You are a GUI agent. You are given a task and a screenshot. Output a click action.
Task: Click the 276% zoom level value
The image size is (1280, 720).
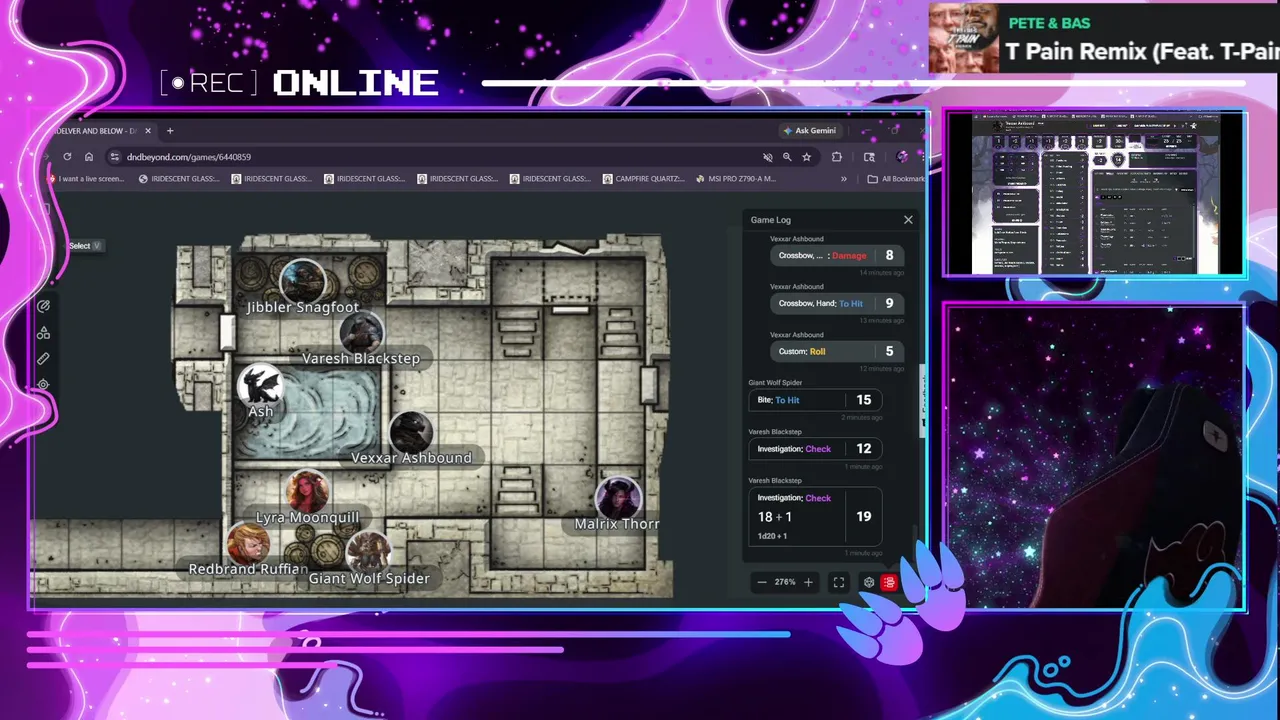coord(785,582)
